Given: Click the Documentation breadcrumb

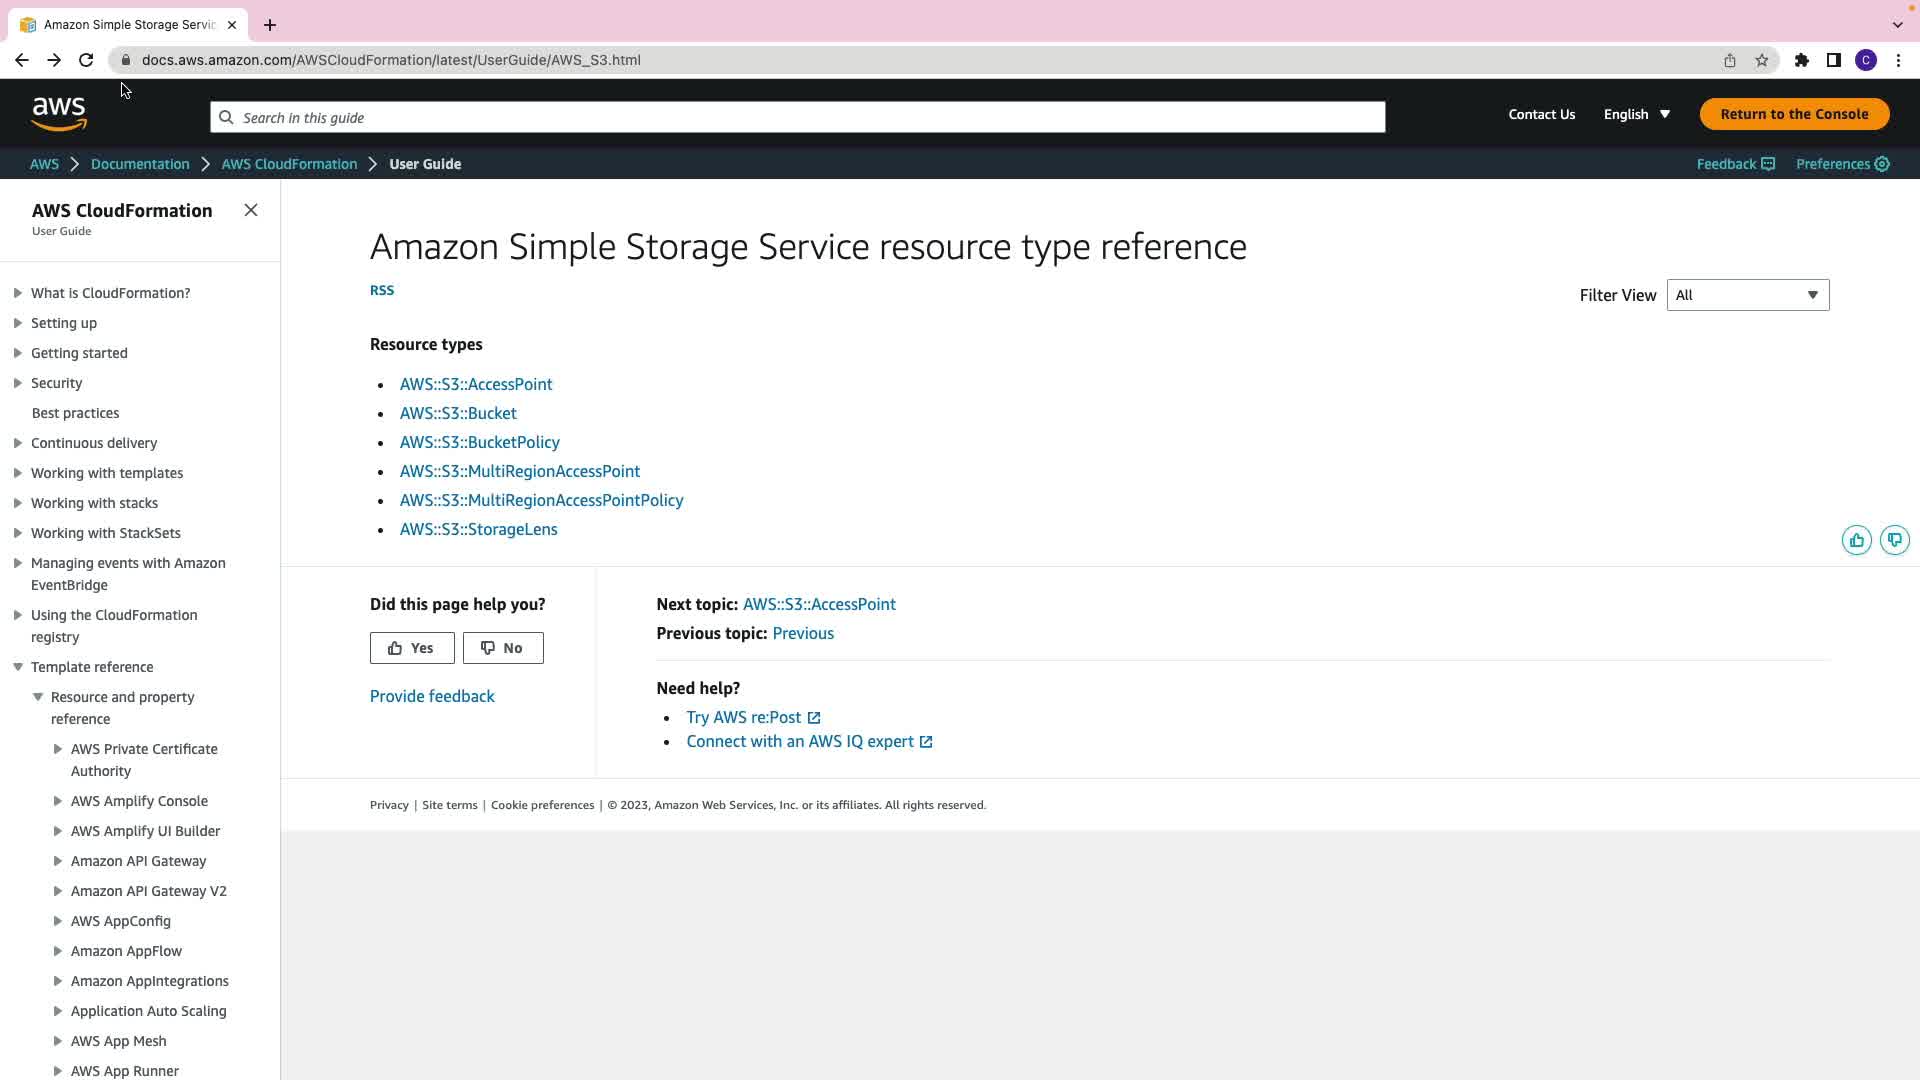Looking at the screenshot, I should [140, 164].
